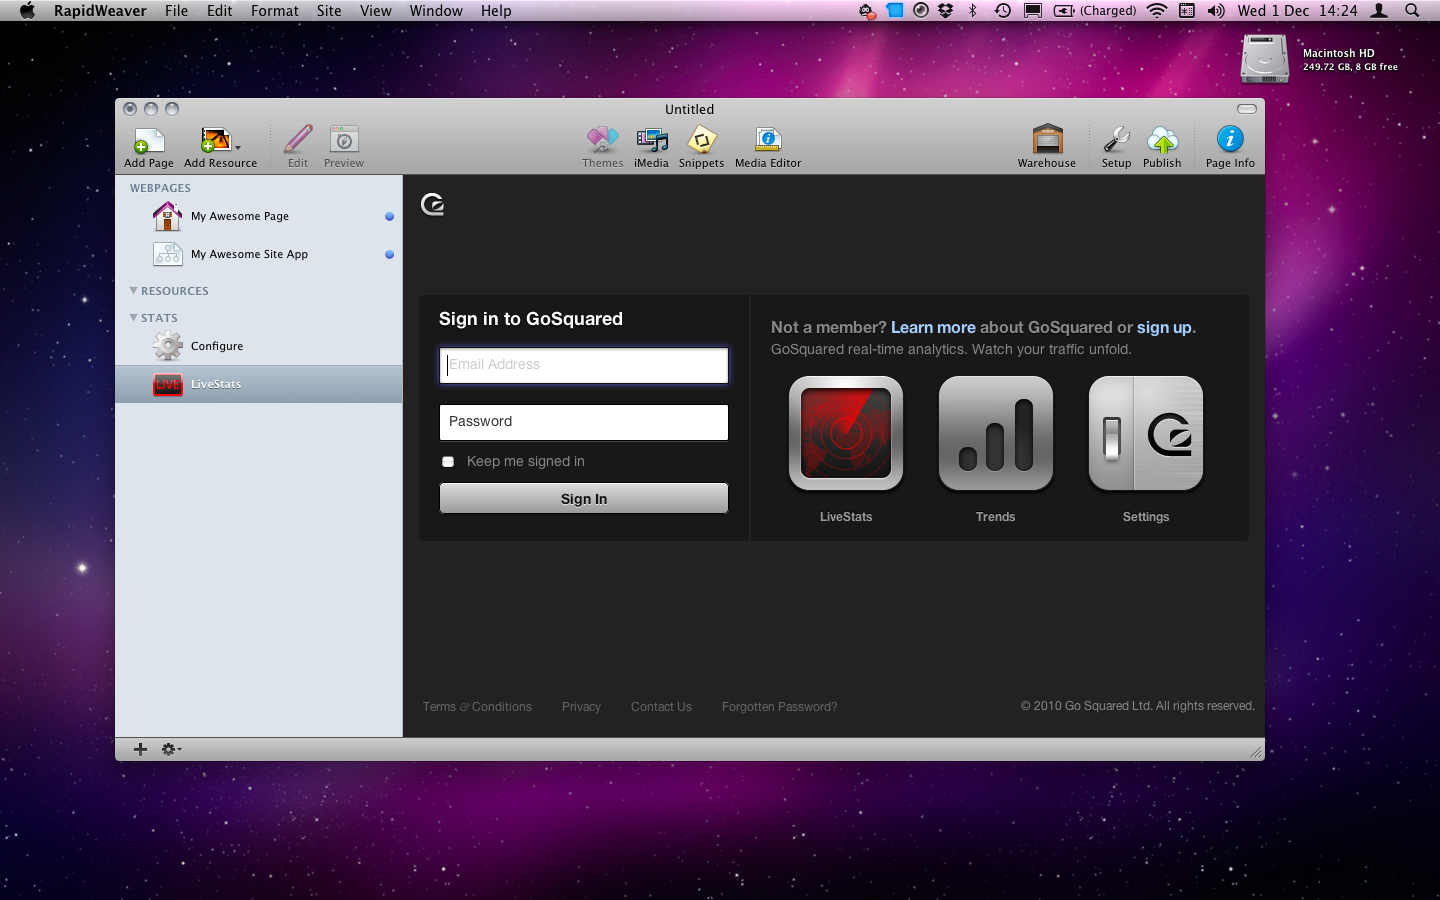Viewport: 1440px width, 900px height.
Task: Click the Wi-Fi status icon
Action: click(x=1157, y=11)
